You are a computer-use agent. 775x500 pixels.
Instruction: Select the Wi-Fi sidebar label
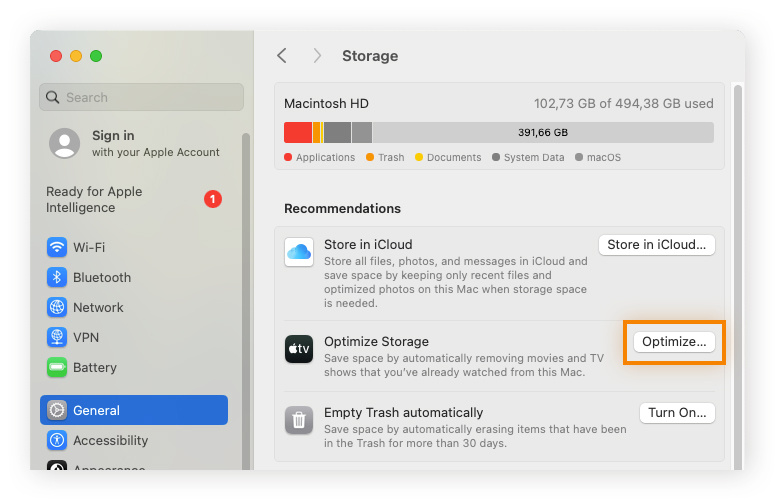click(89, 247)
